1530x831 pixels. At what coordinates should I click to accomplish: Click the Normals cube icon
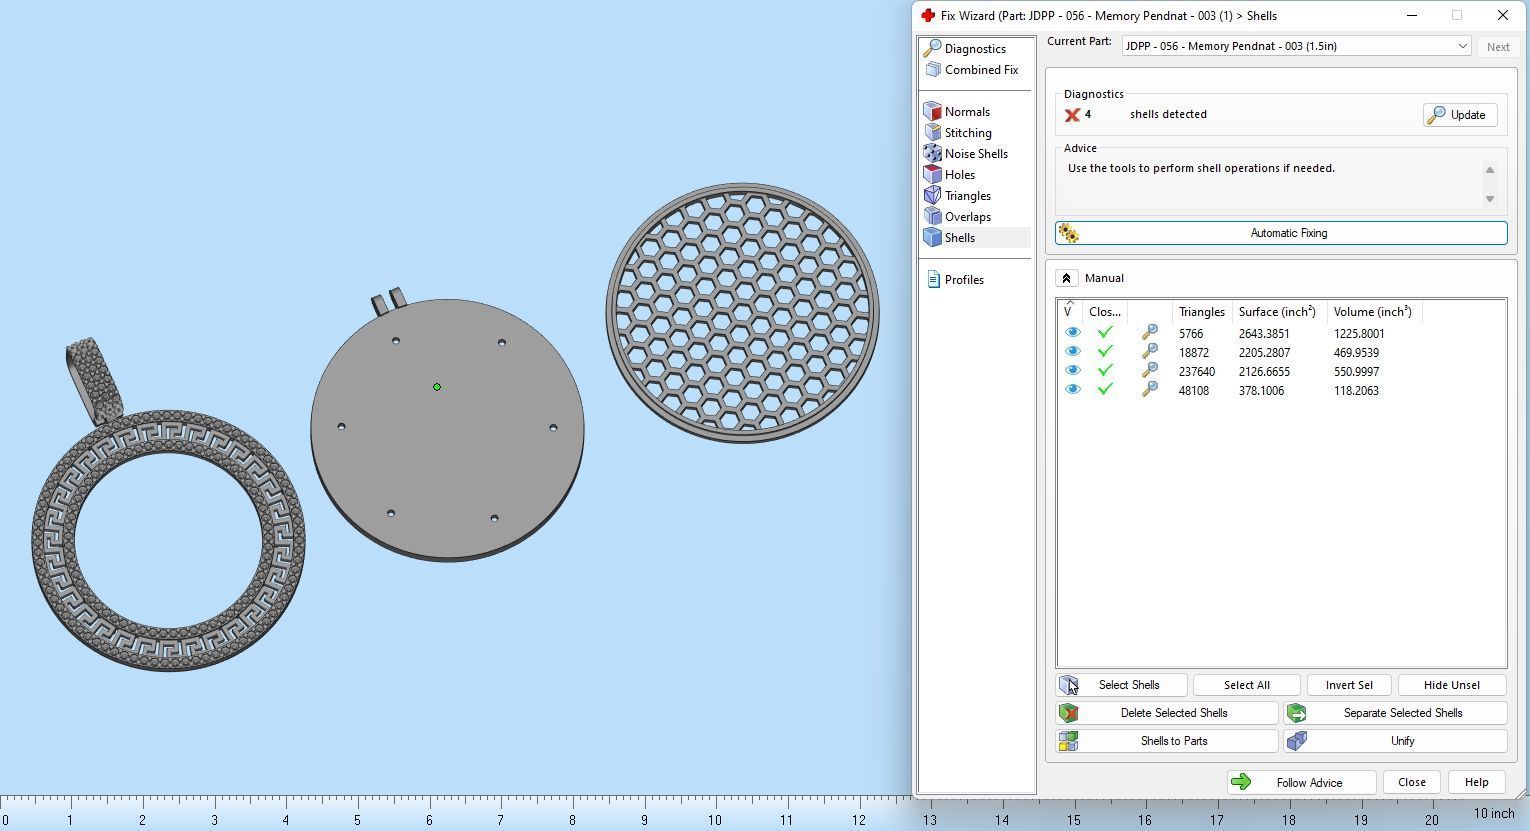(932, 112)
